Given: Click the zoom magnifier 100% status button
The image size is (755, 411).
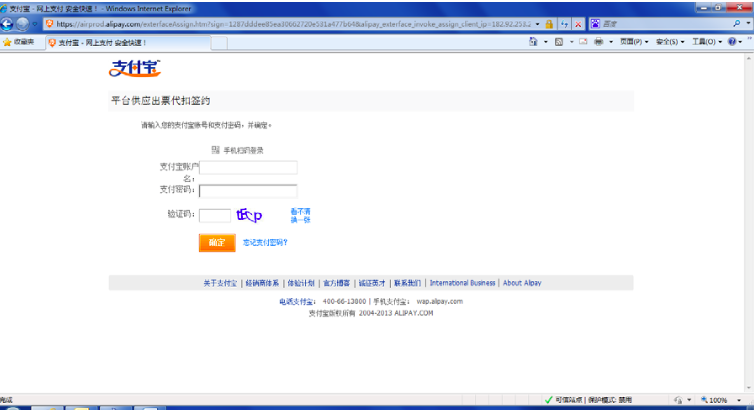Looking at the screenshot, I should tap(714, 400).
